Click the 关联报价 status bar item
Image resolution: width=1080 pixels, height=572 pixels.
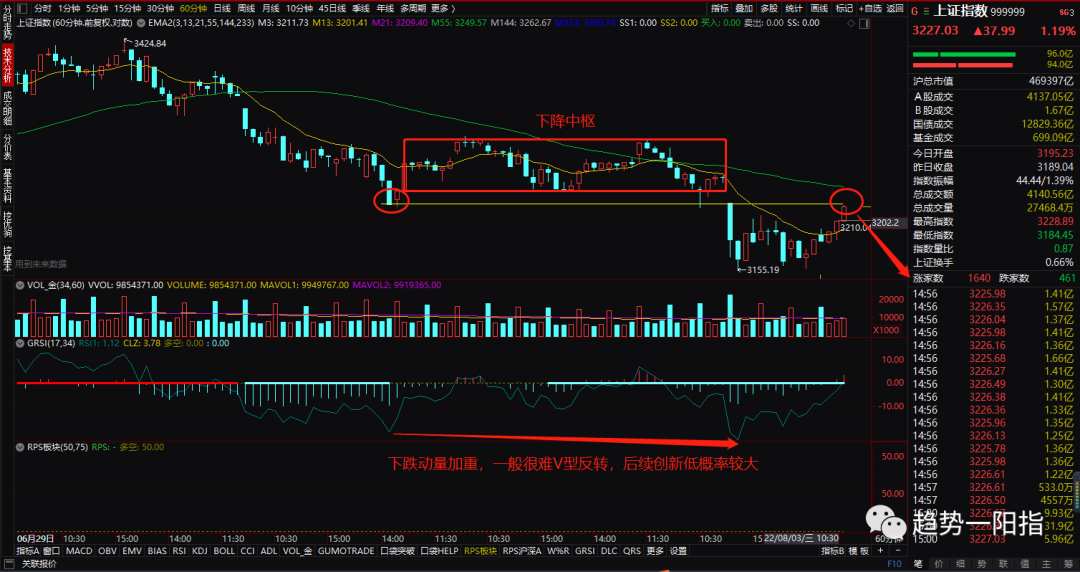coord(39,564)
